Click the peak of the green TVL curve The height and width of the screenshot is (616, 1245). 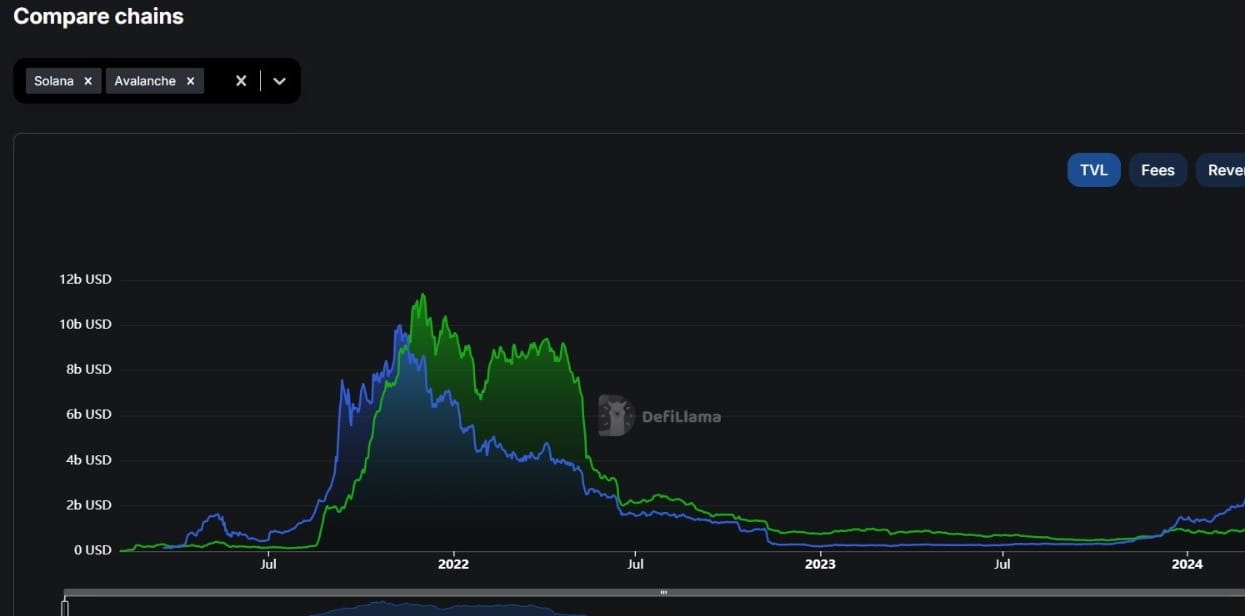point(422,295)
